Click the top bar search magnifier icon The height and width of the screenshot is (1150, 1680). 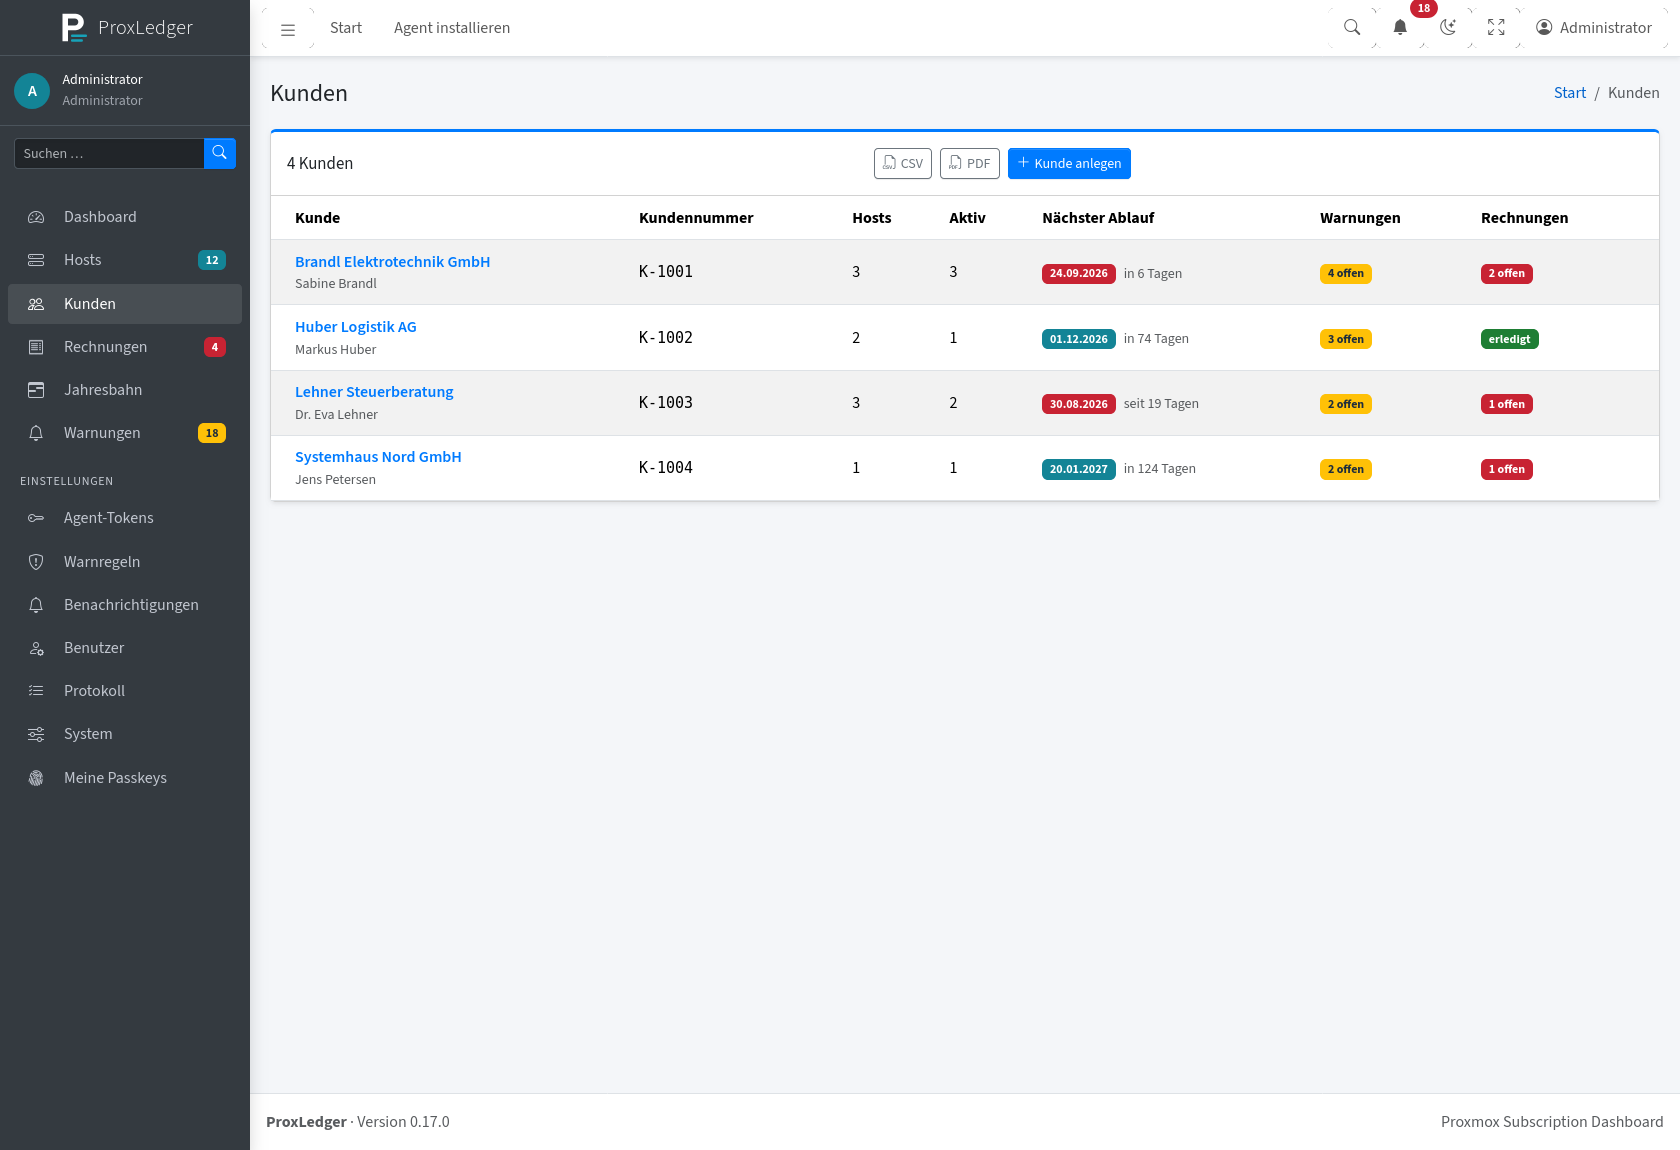point(1352,28)
